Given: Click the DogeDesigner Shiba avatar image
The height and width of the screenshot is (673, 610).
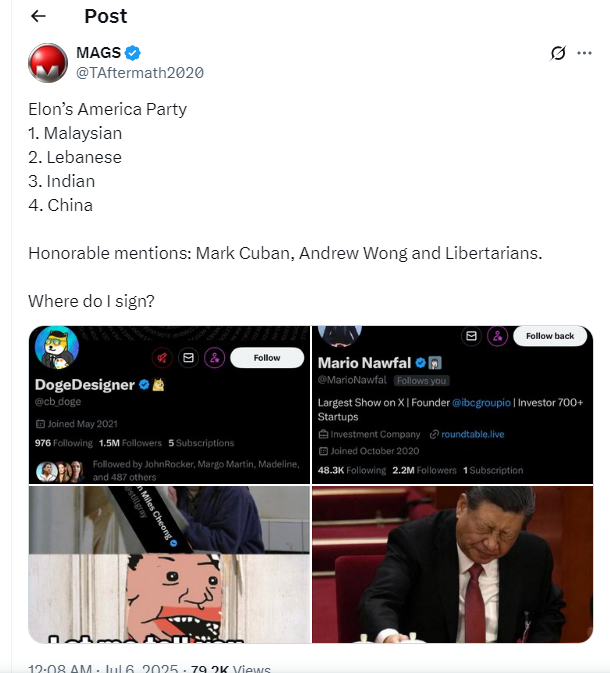Looking at the screenshot, I should pos(56,347).
